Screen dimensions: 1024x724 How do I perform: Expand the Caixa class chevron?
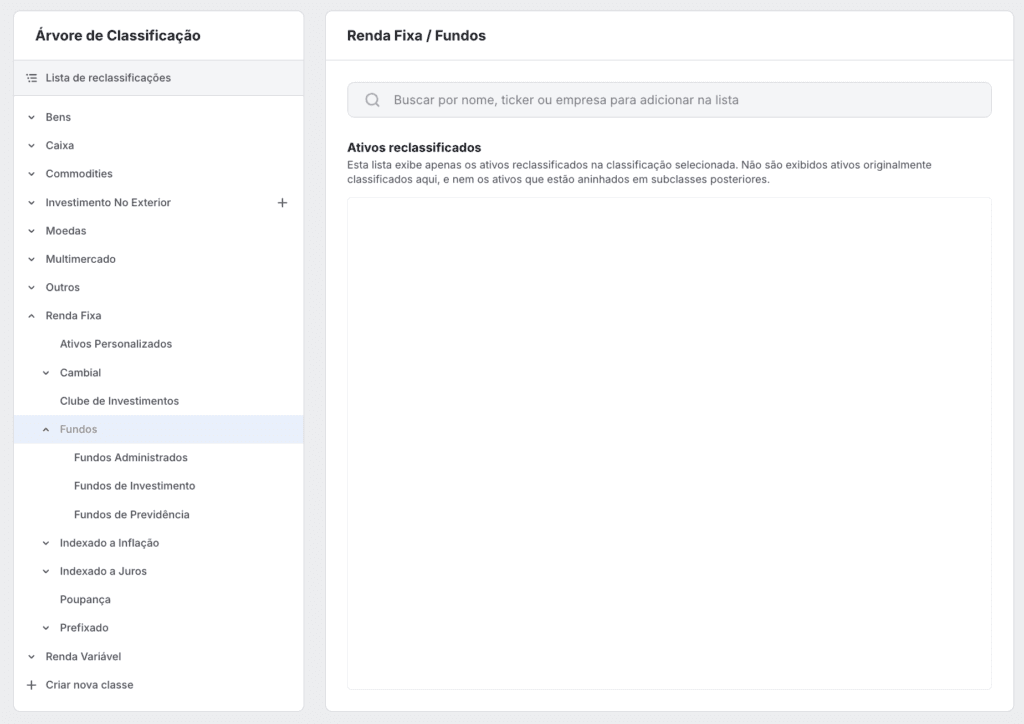31,146
